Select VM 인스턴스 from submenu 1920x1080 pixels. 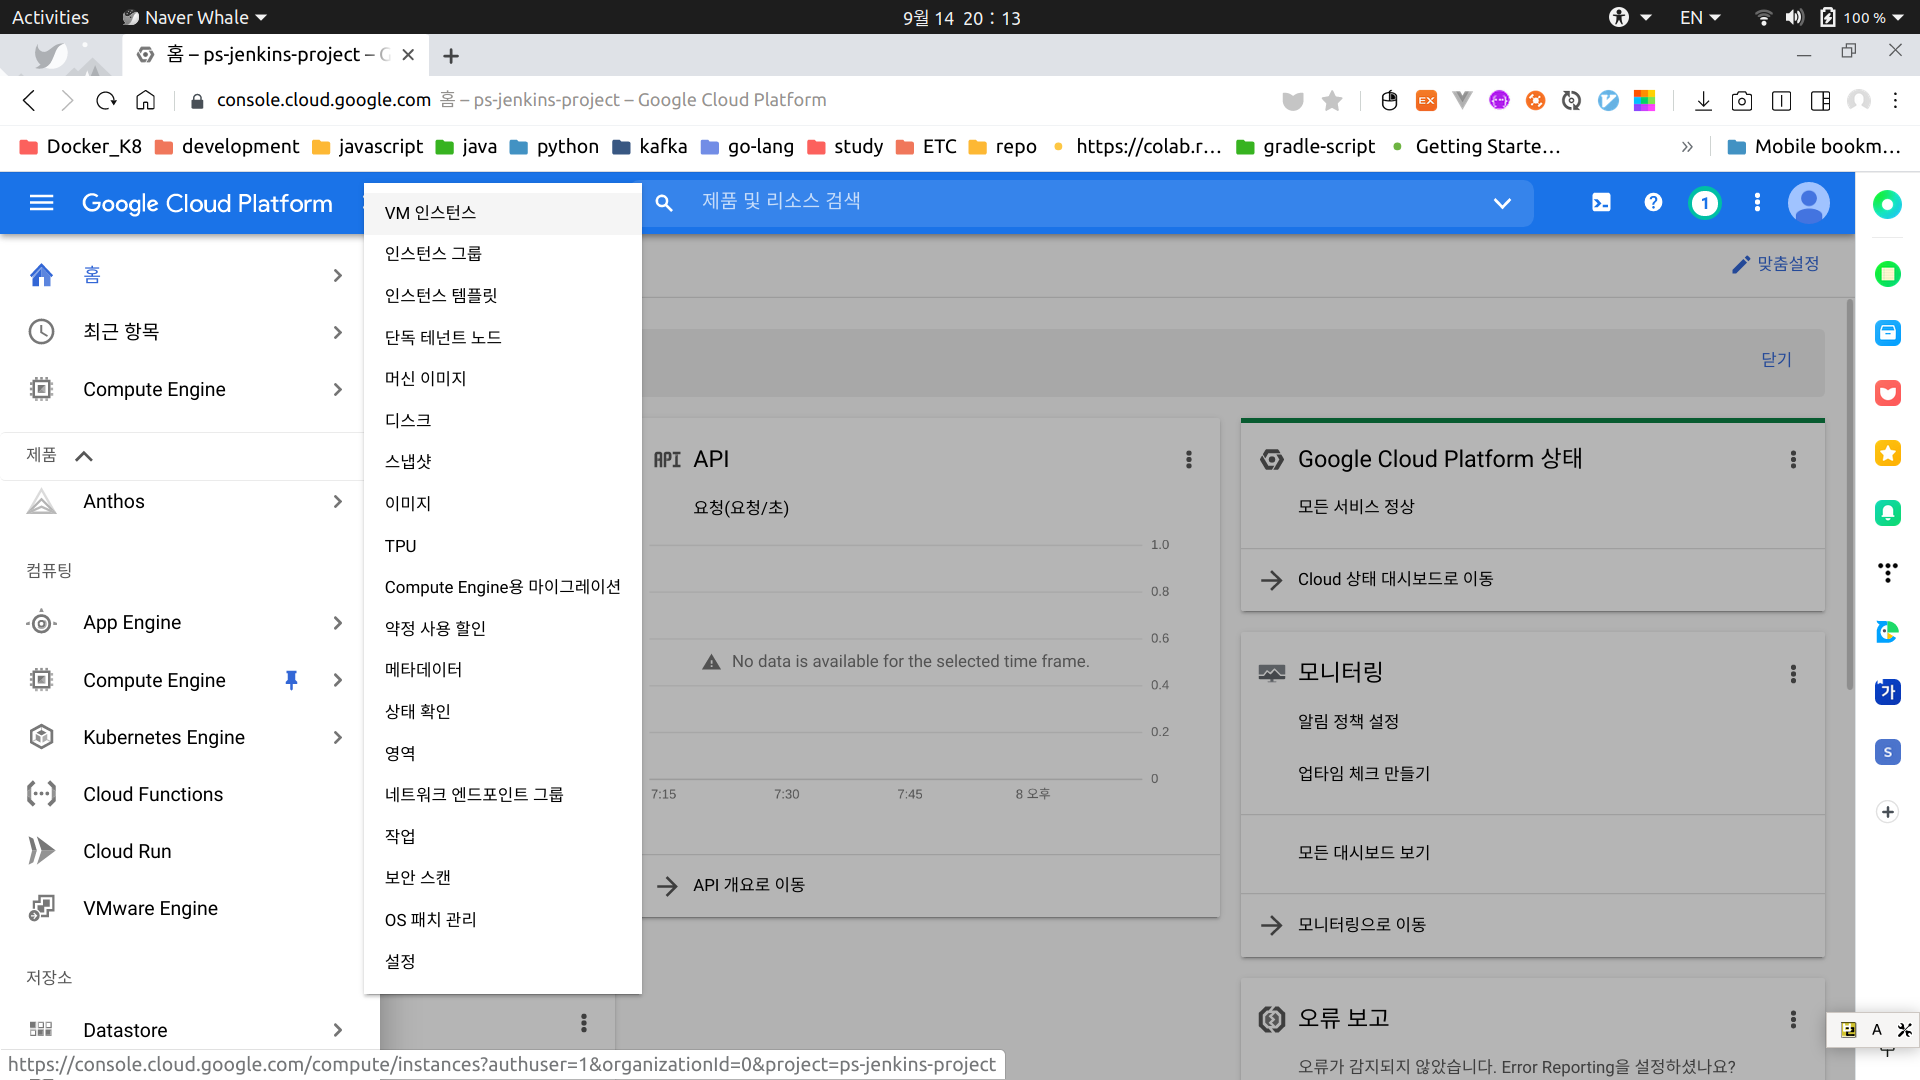[430, 213]
